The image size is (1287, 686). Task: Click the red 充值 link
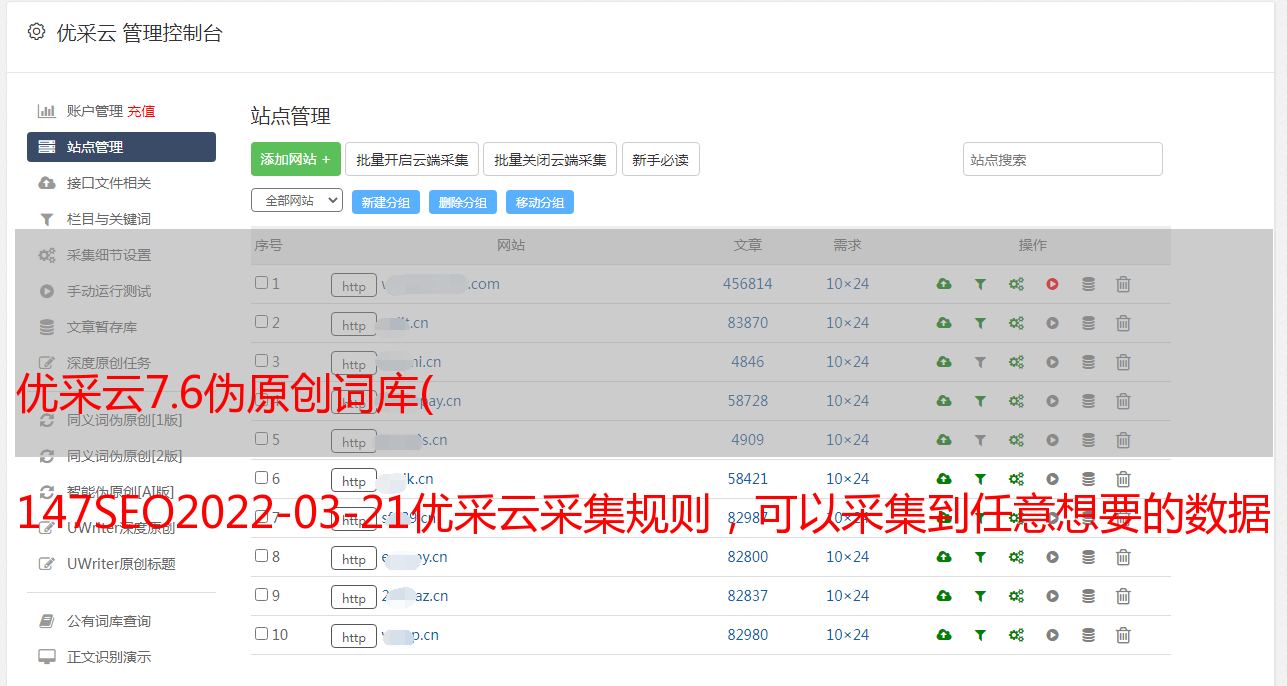point(141,111)
